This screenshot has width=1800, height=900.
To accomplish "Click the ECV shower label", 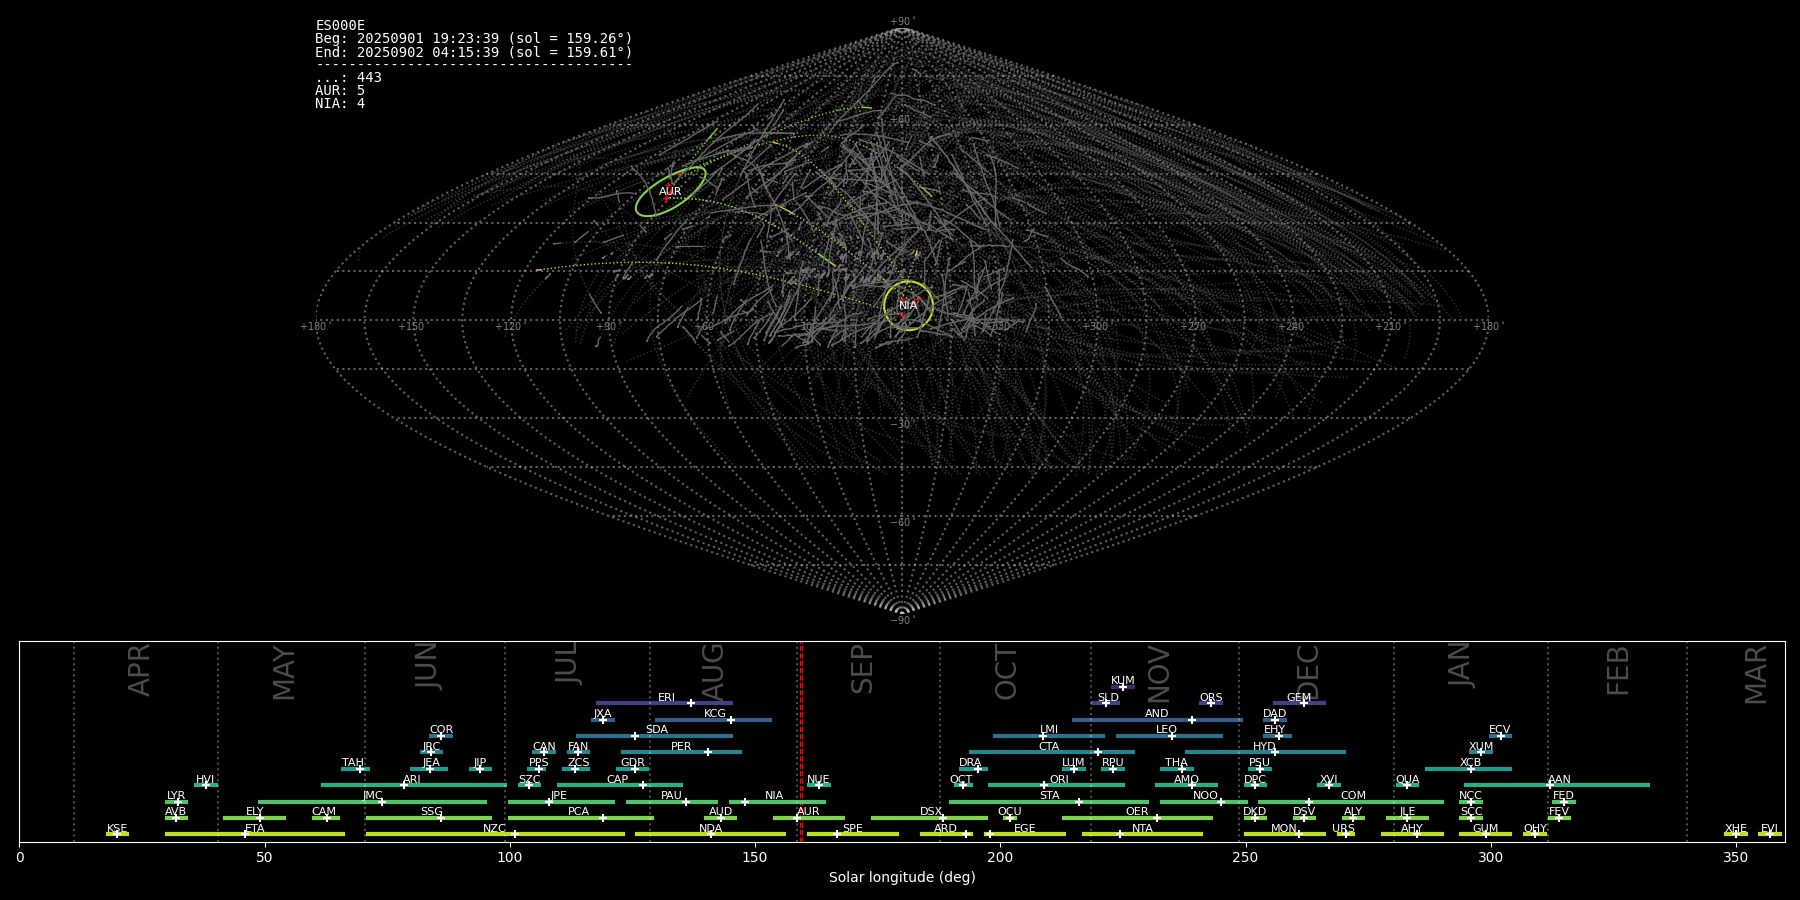I will (x=1499, y=730).
